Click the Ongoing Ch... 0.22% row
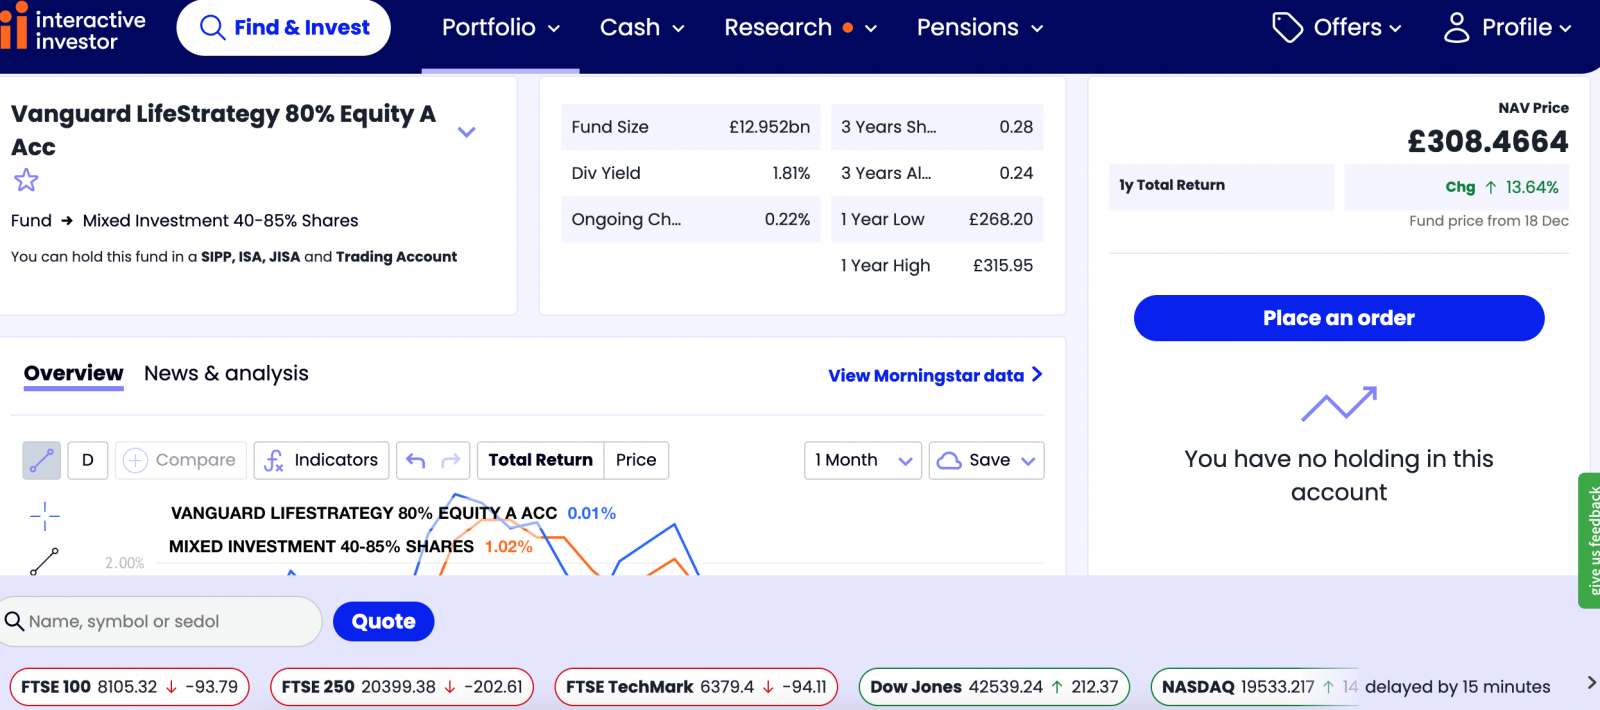The image size is (1600, 710). pyautogui.click(x=691, y=219)
